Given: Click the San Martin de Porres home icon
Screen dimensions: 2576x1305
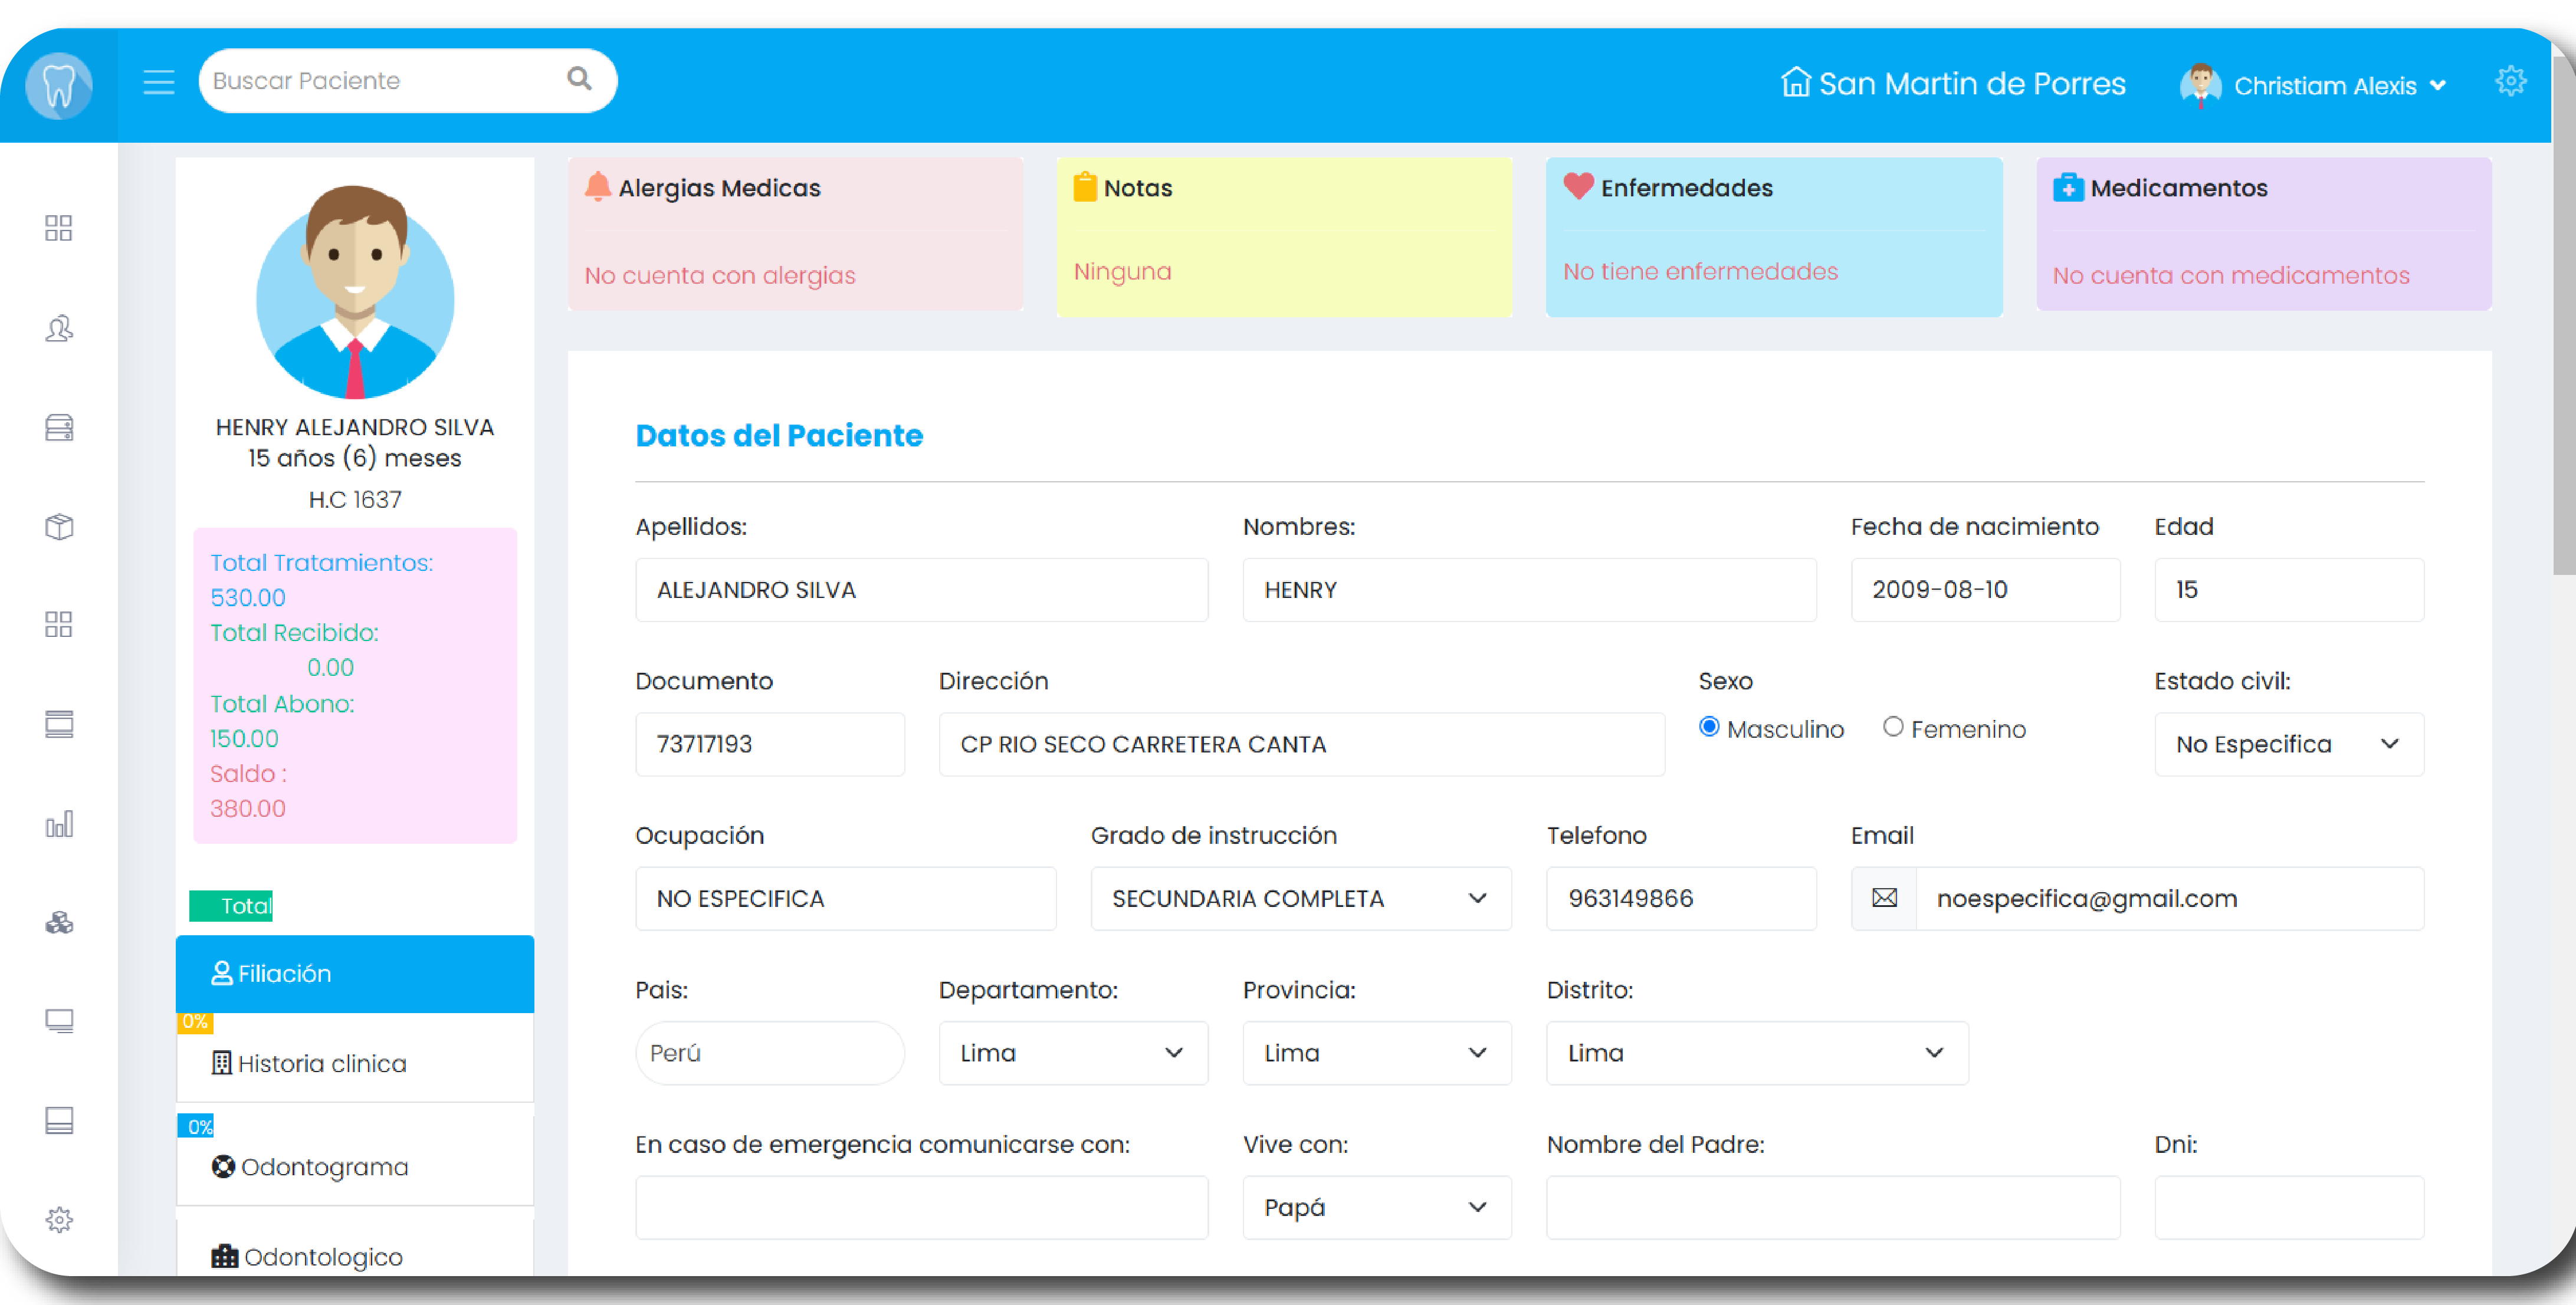Looking at the screenshot, I should coord(1796,82).
